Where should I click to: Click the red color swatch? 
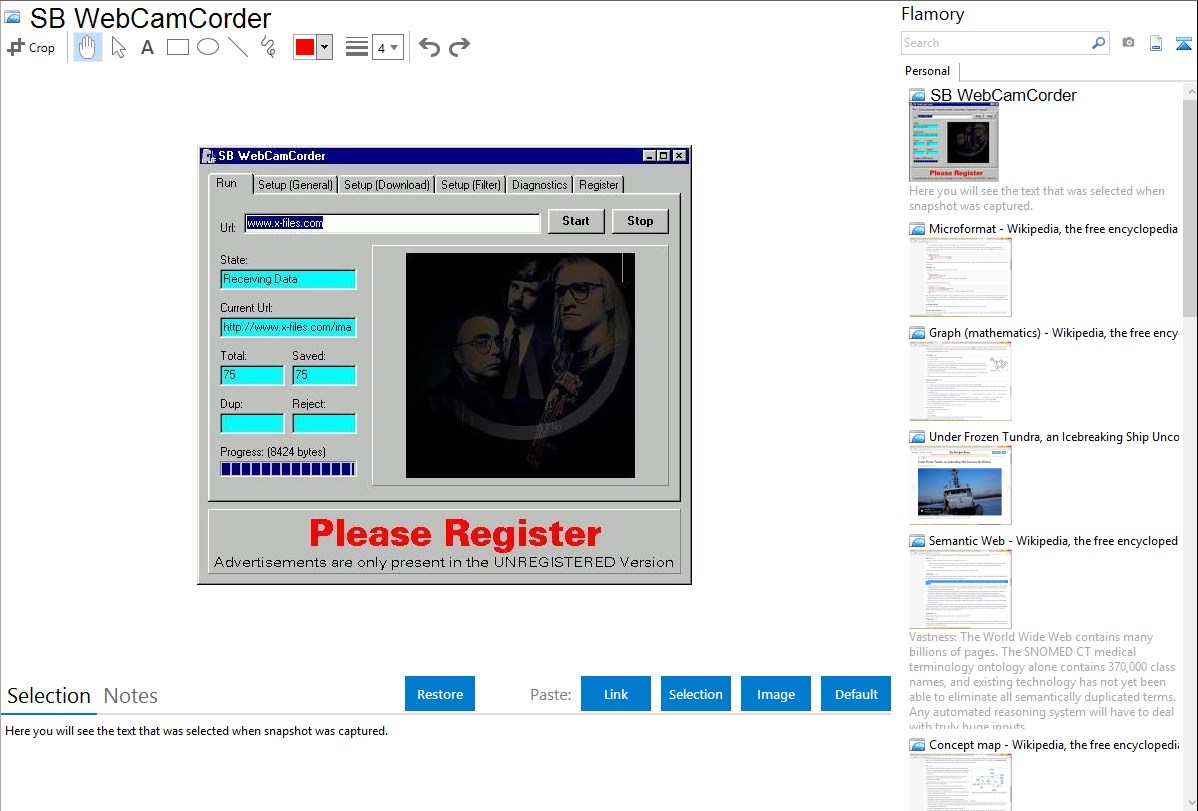[x=305, y=47]
